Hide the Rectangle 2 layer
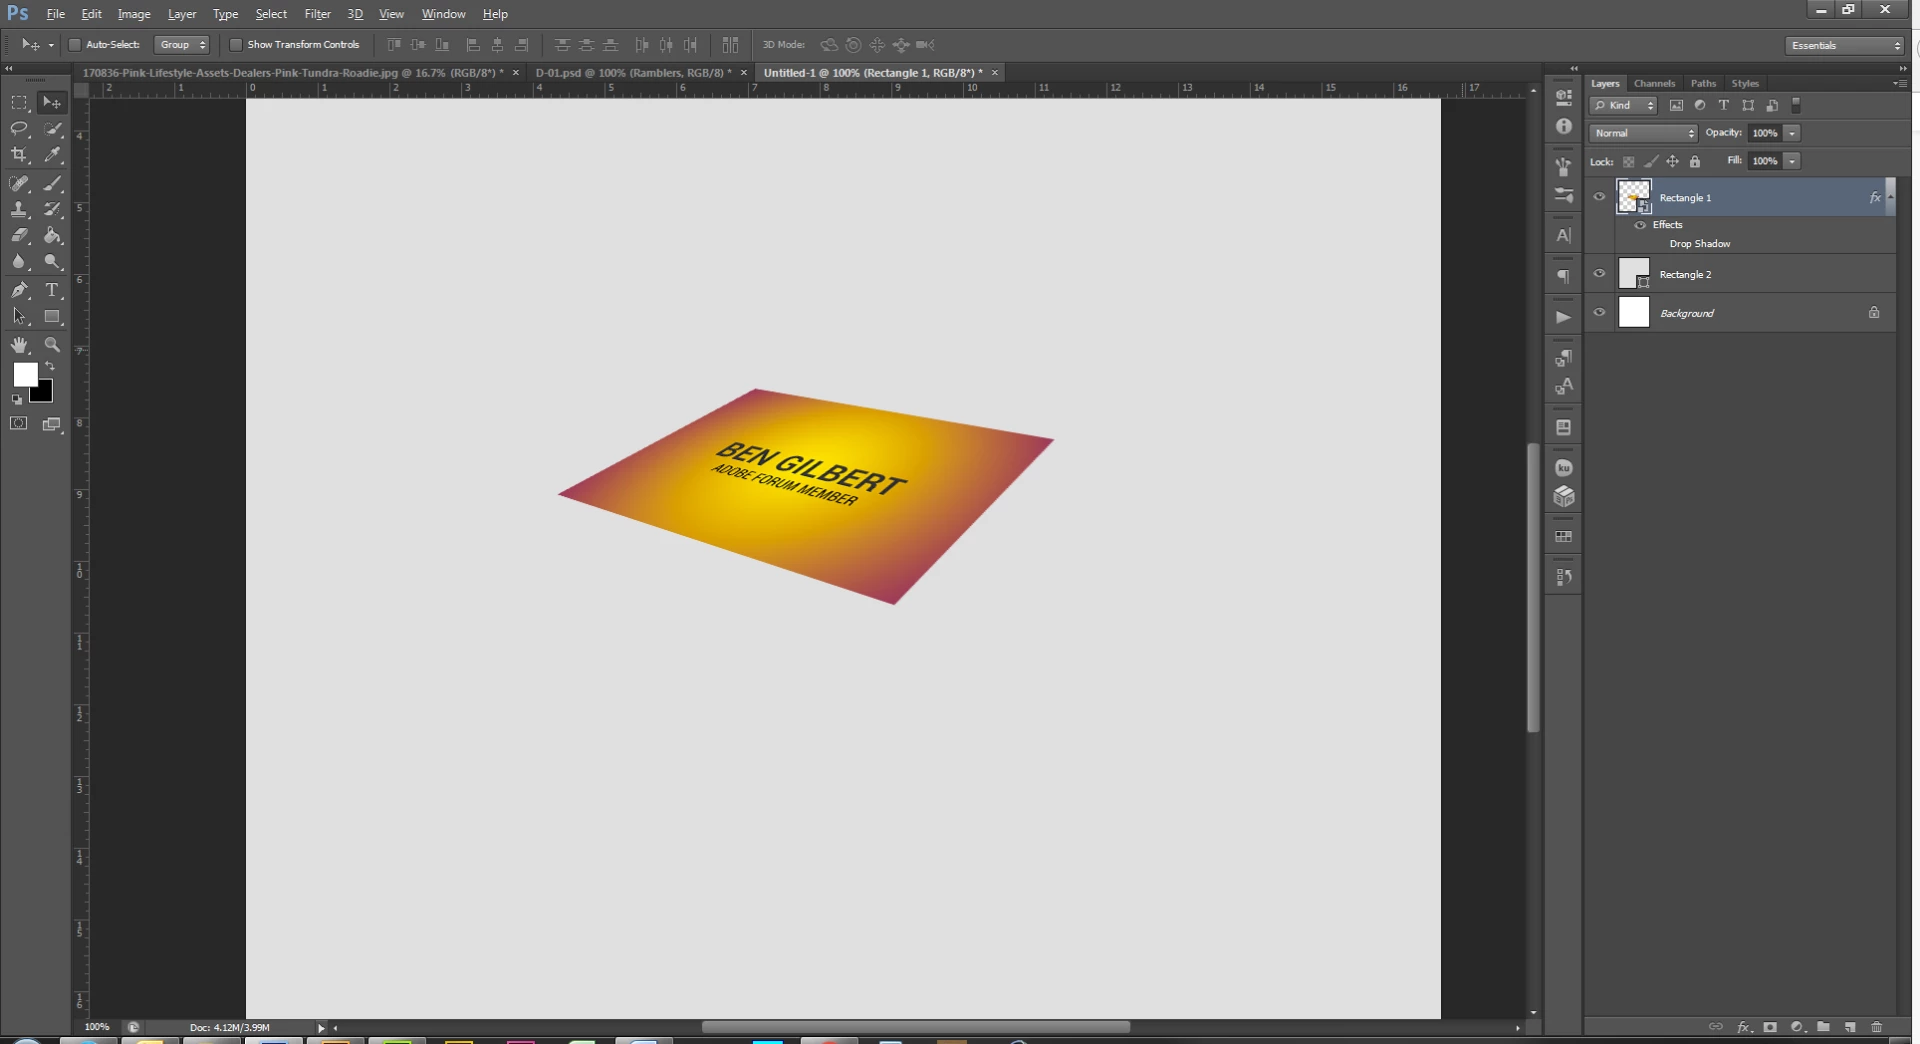The image size is (1920, 1044). pos(1599,273)
